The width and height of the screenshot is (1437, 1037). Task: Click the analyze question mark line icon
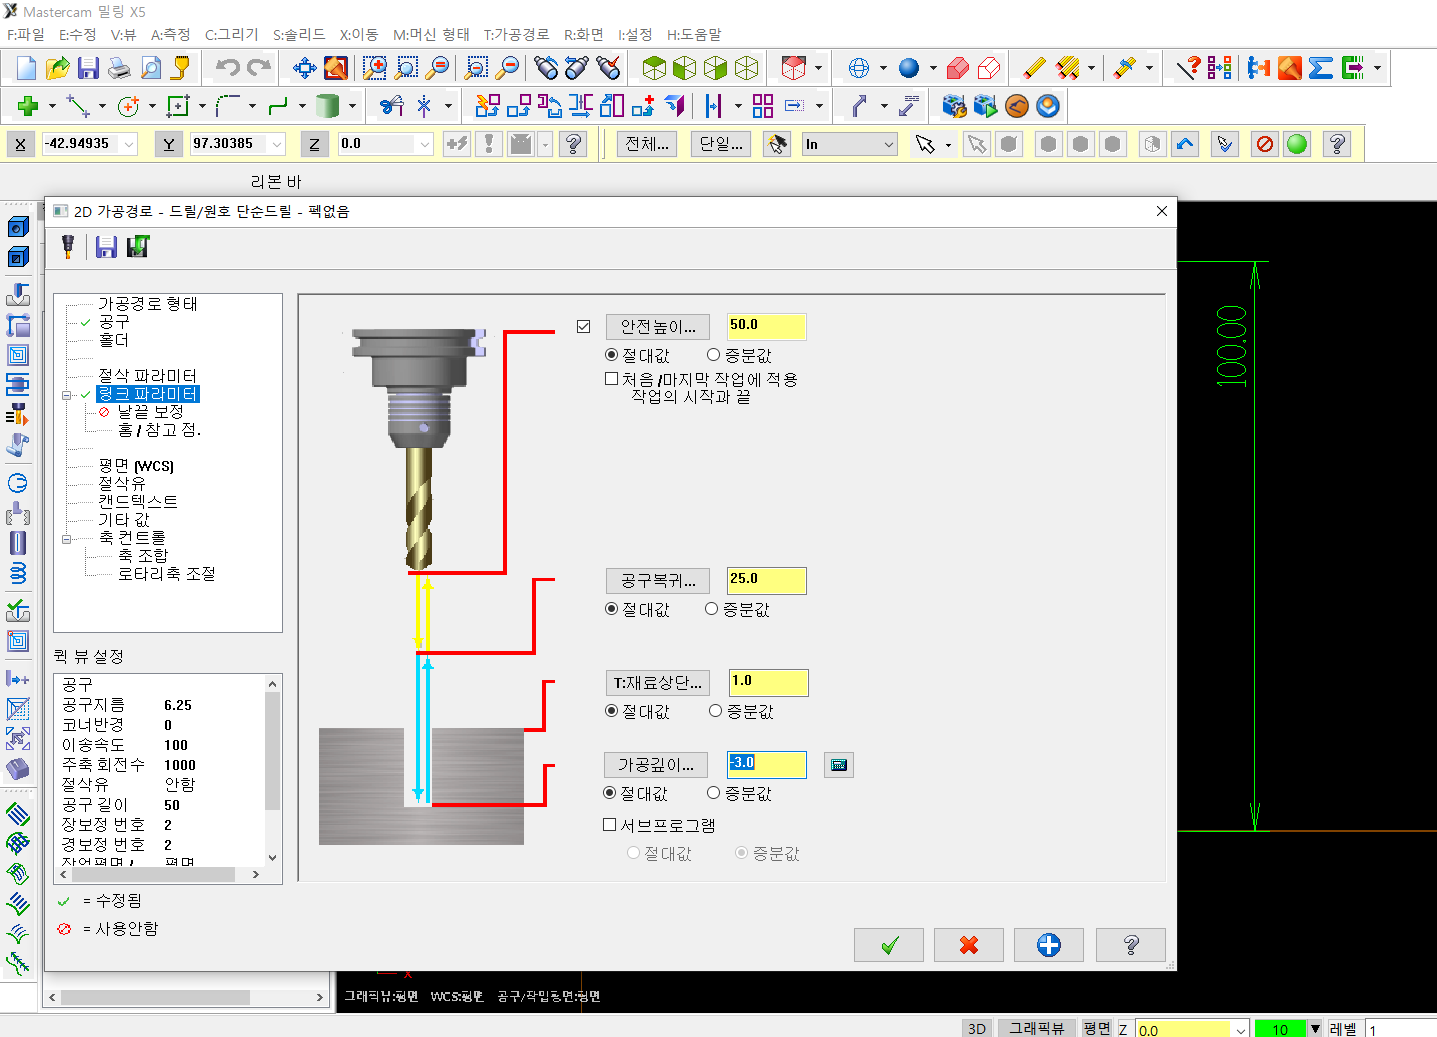tap(1188, 68)
